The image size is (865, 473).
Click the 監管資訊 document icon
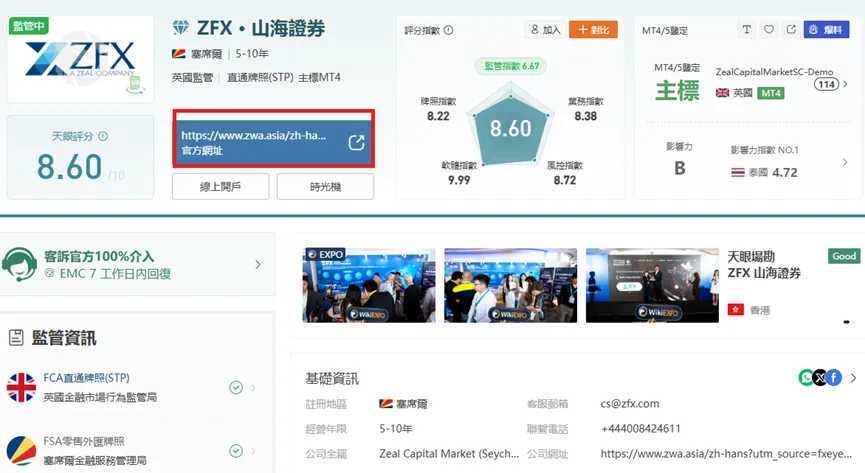pos(16,338)
